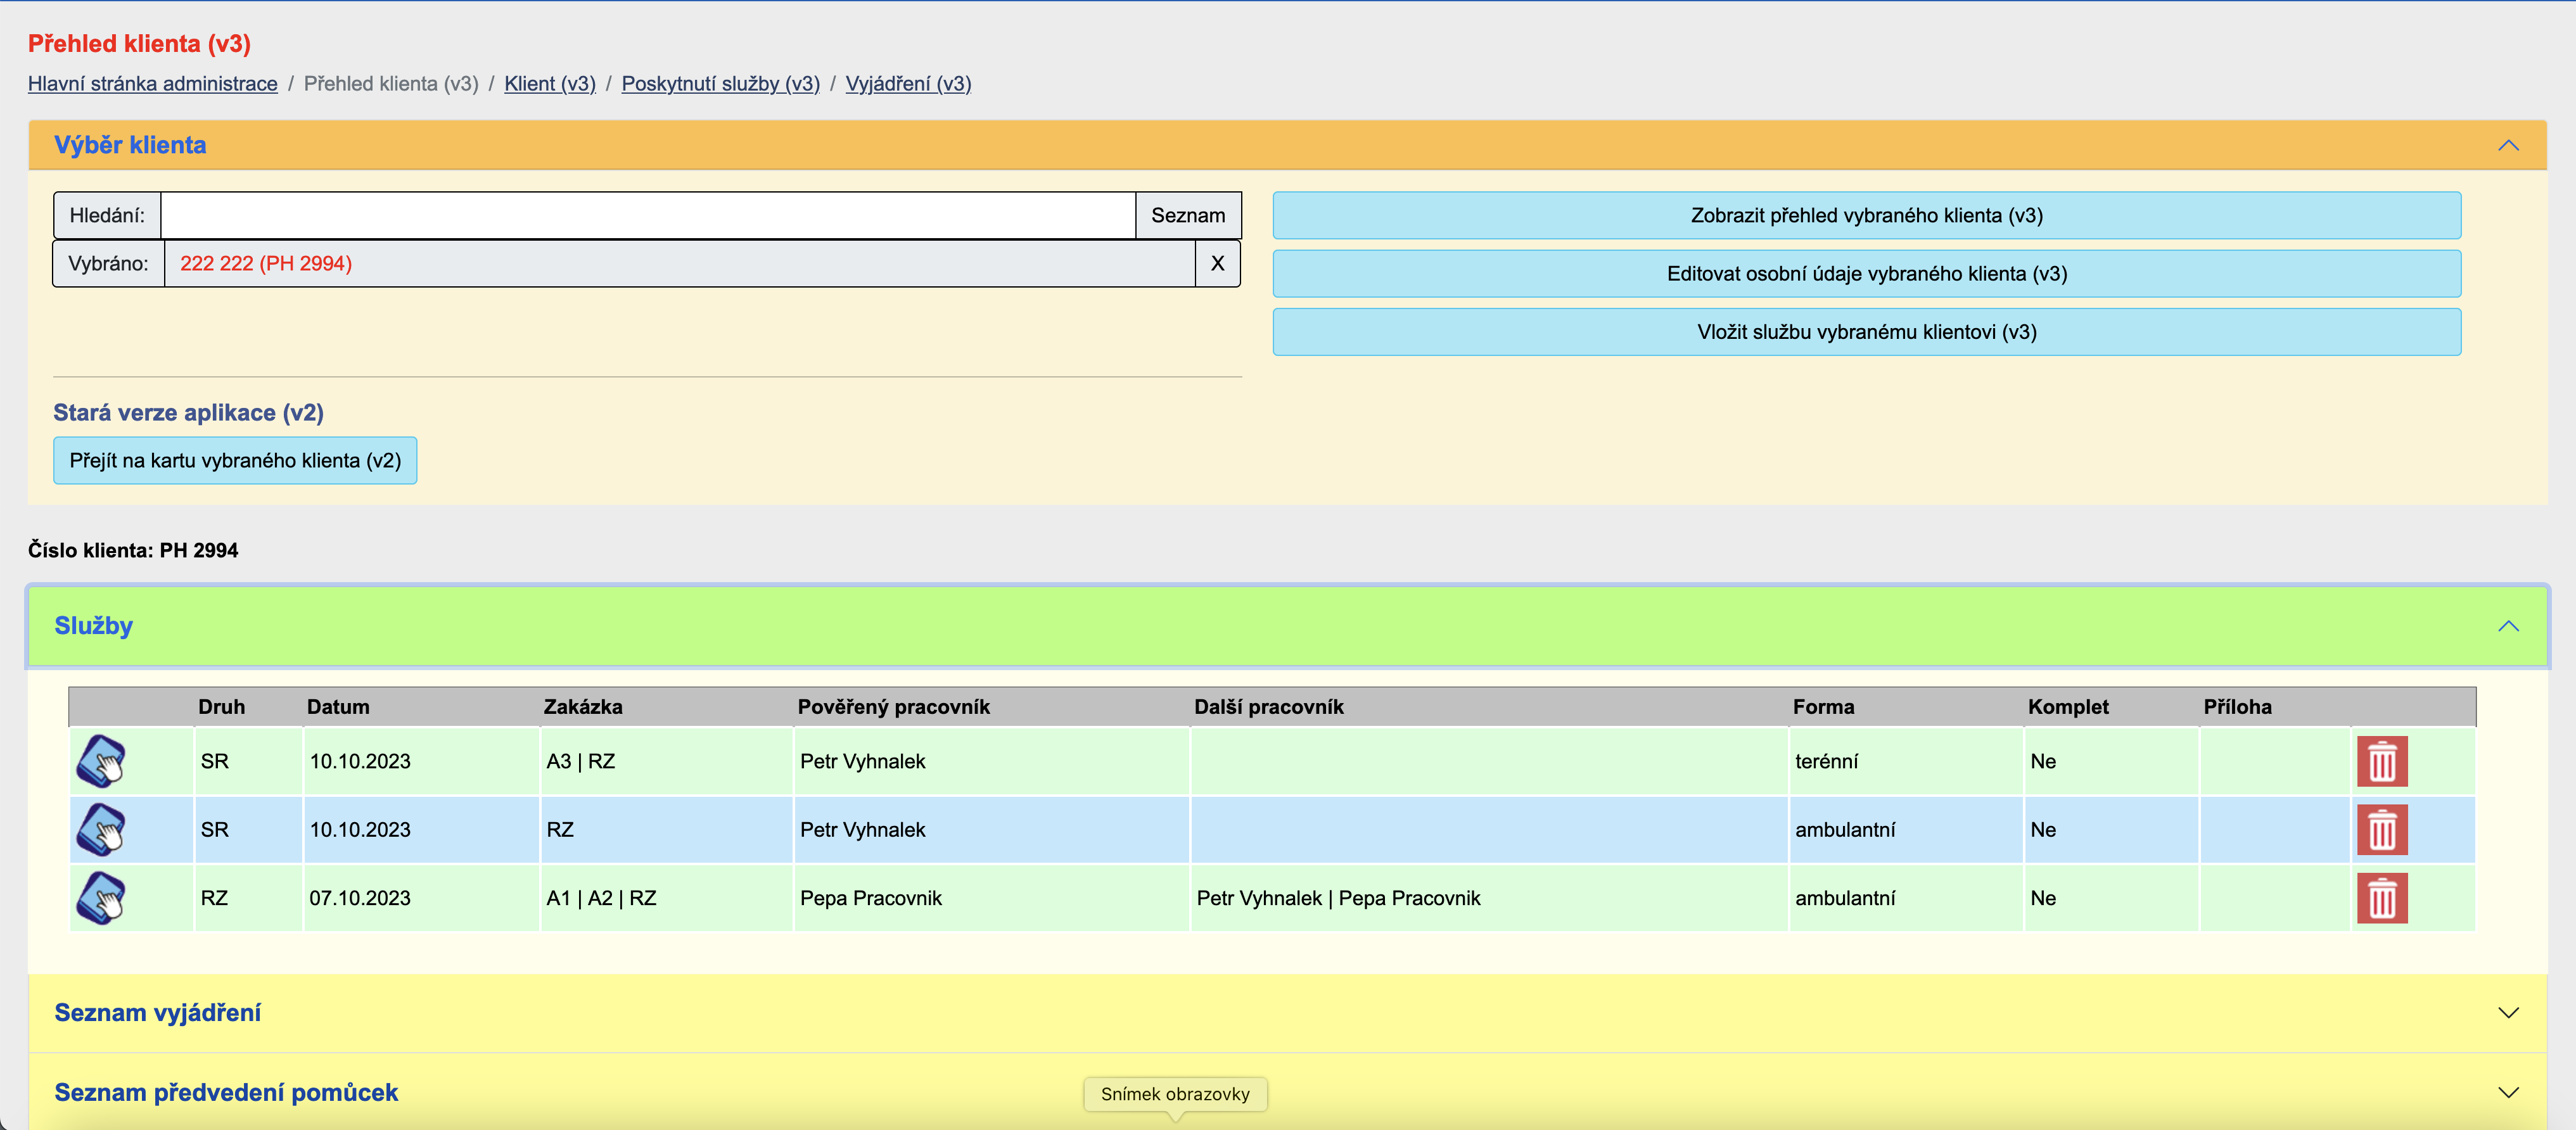Expand Seznam předvedení pomůcek section
The image size is (2576, 1130).
coord(2507,1092)
